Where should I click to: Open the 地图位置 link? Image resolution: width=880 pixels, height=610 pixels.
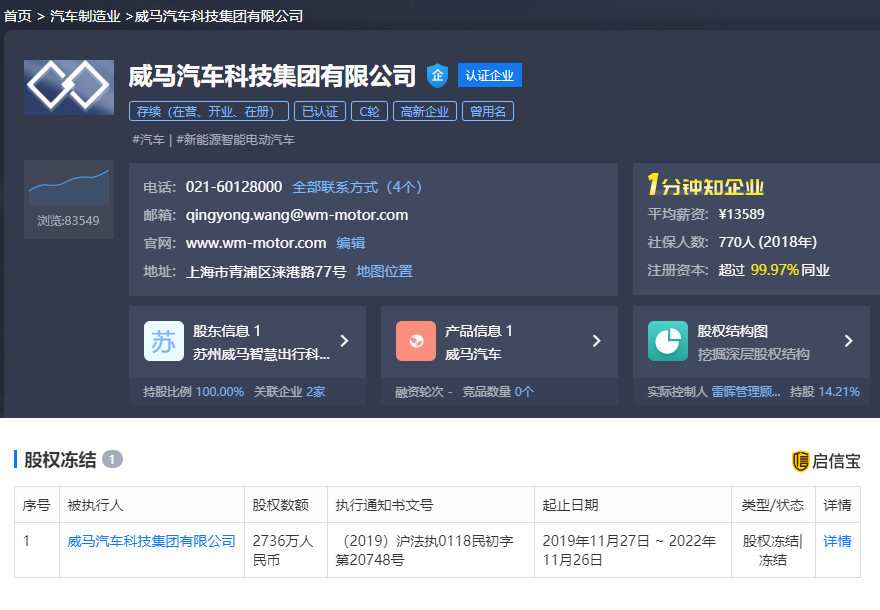click(x=384, y=271)
